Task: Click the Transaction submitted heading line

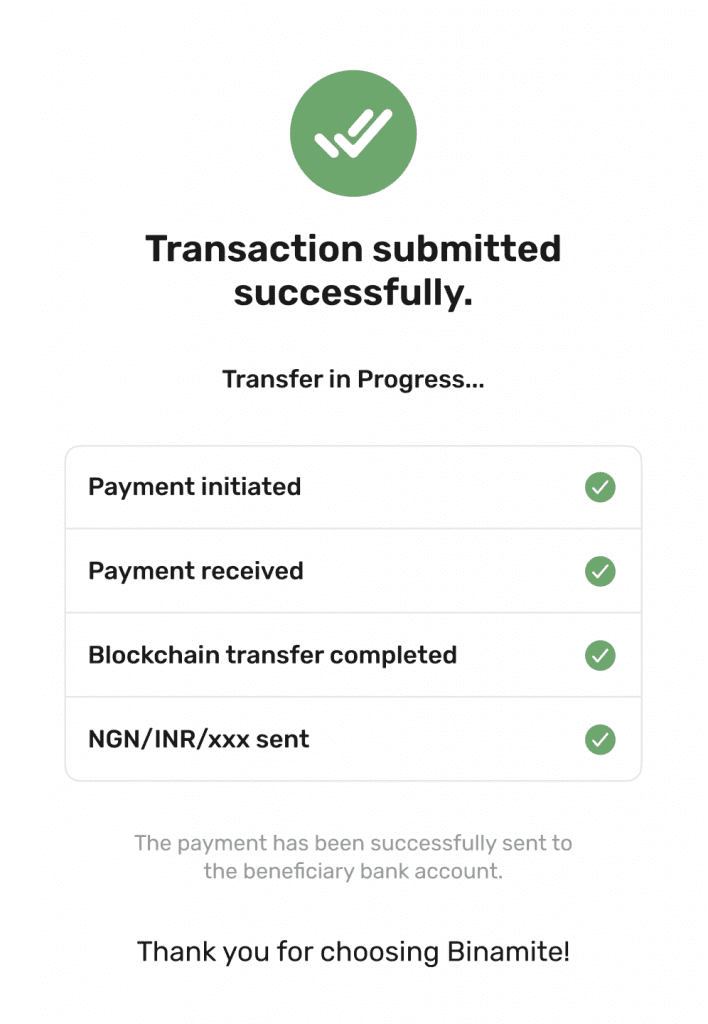Action: click(353, 248)
